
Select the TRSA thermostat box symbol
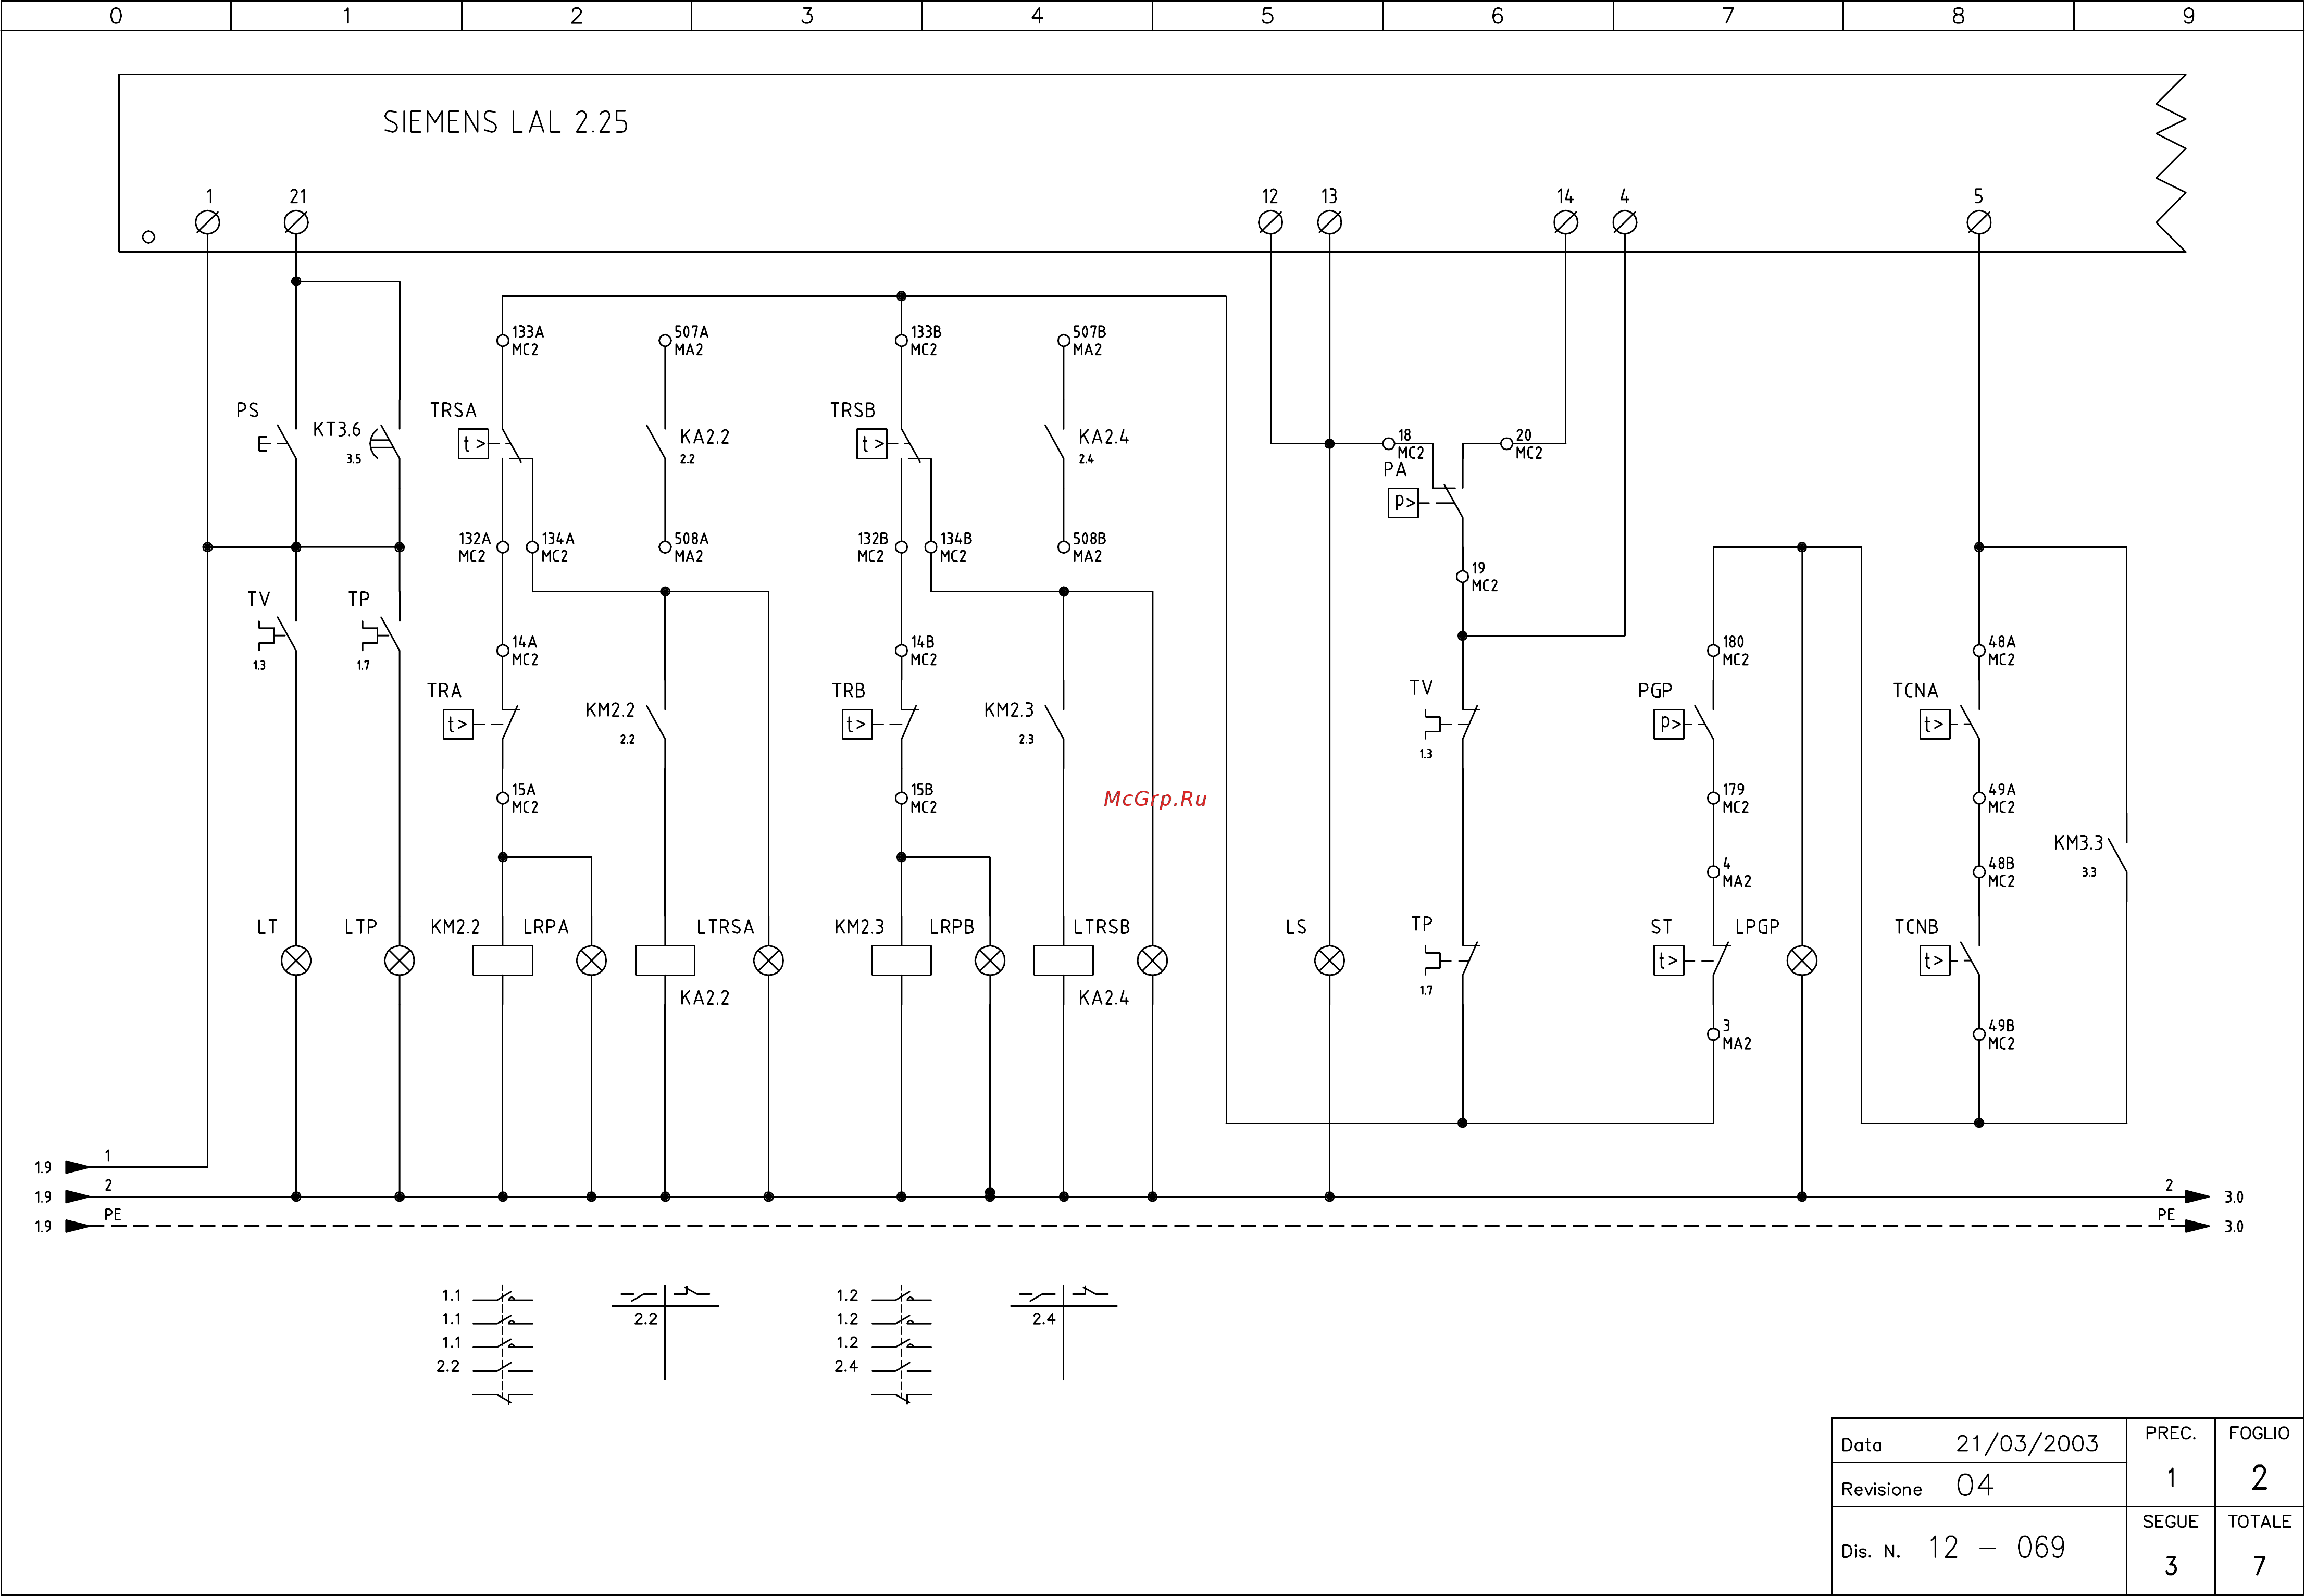473,444
